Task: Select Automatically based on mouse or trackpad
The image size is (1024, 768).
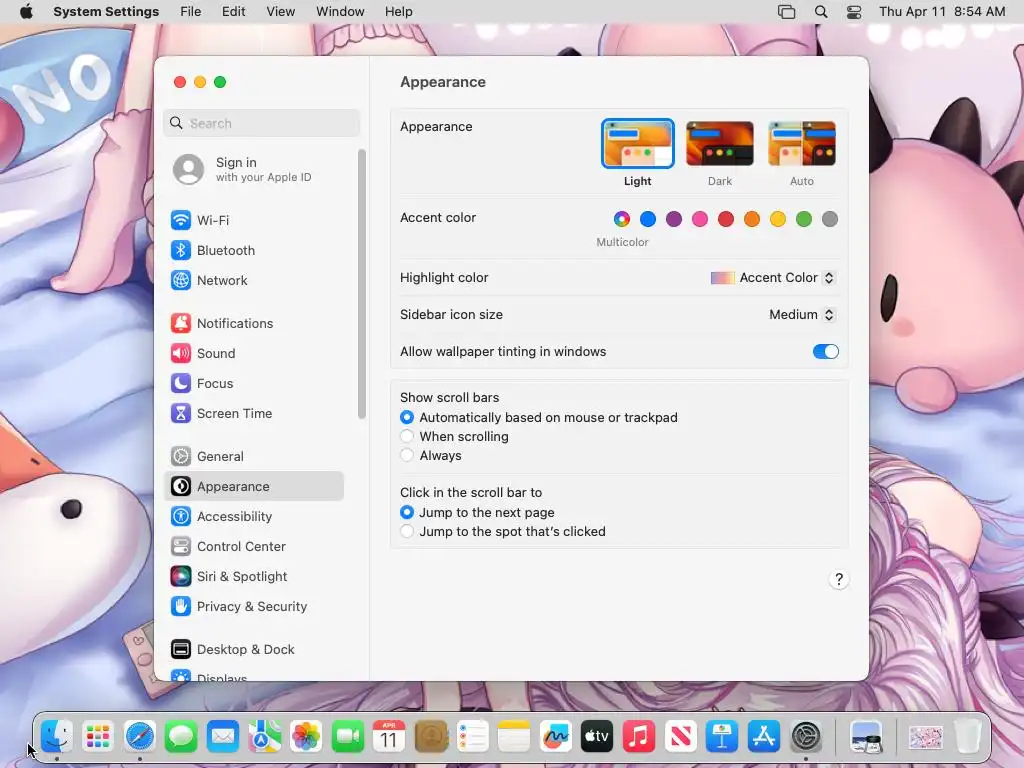Action: pyautogui.click(x=407, y=417)
